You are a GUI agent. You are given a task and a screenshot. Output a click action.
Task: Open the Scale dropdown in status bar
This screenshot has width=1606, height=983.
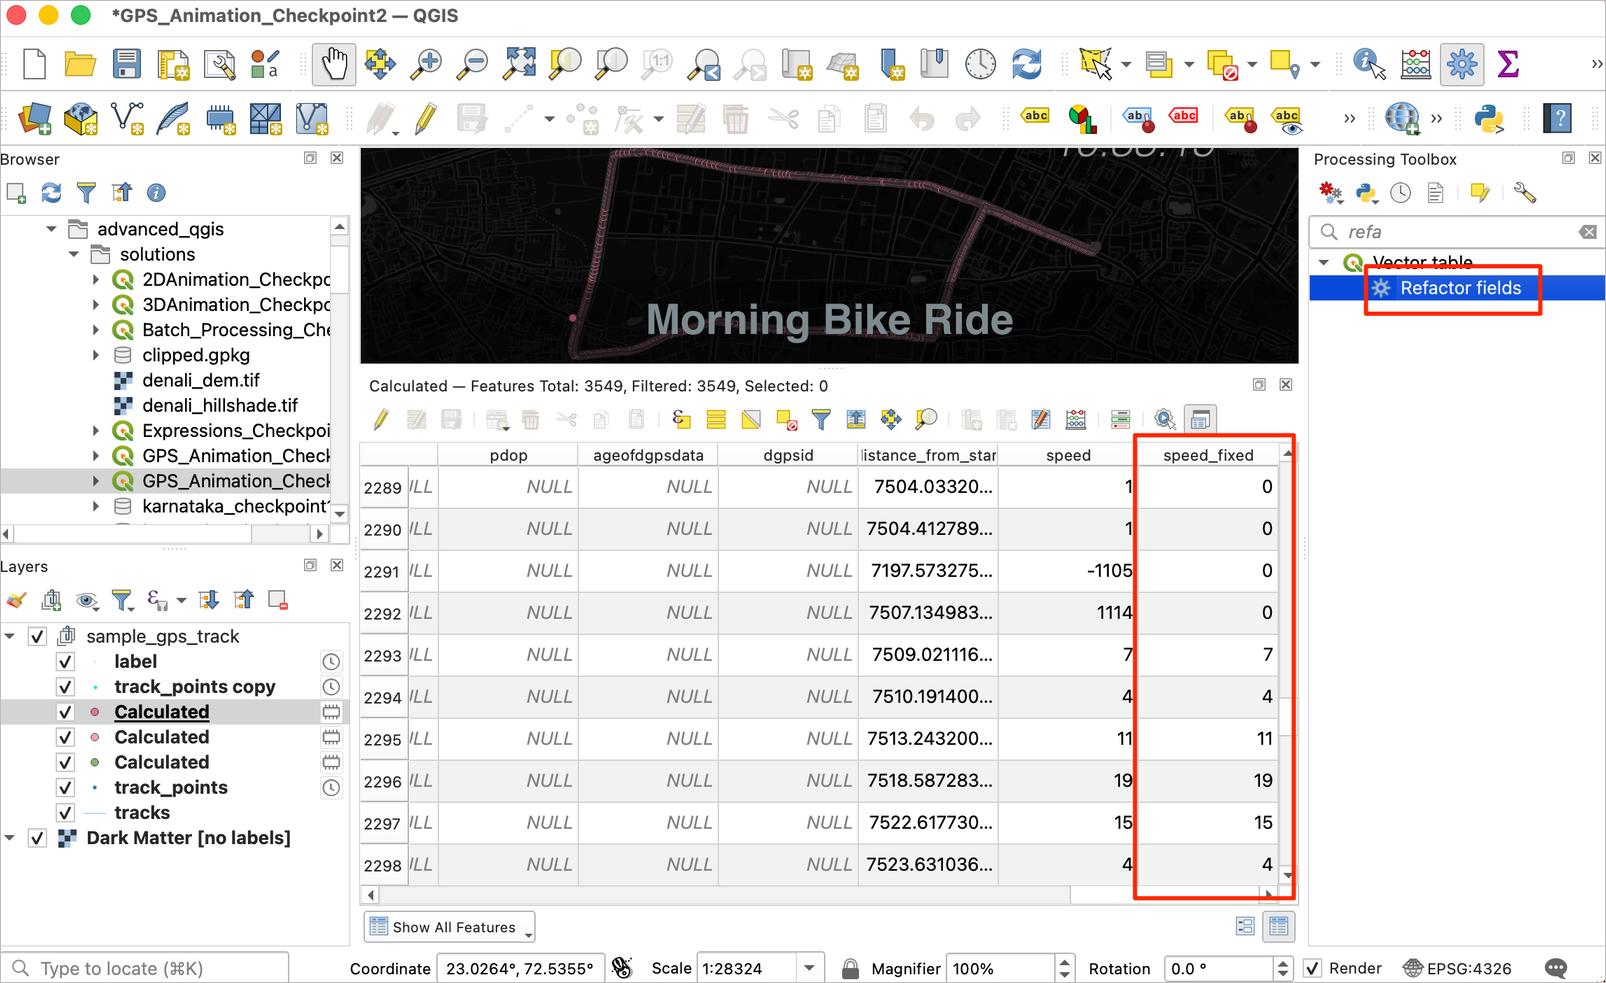[x=809, y=968]
